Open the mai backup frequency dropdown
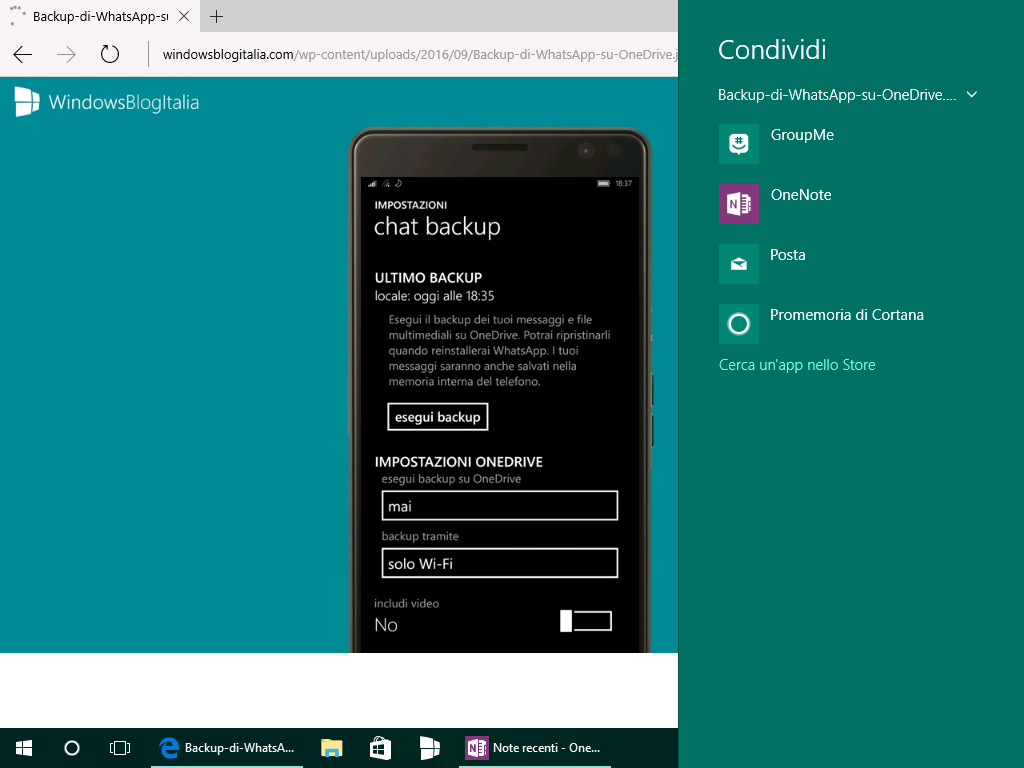Screen dimensions: 1024x768 [x=500, y=506]
